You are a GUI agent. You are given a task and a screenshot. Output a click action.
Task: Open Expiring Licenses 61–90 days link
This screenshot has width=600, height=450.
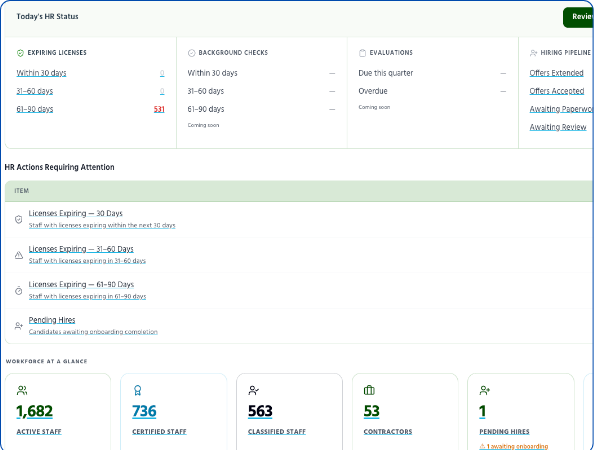[34, 109]
